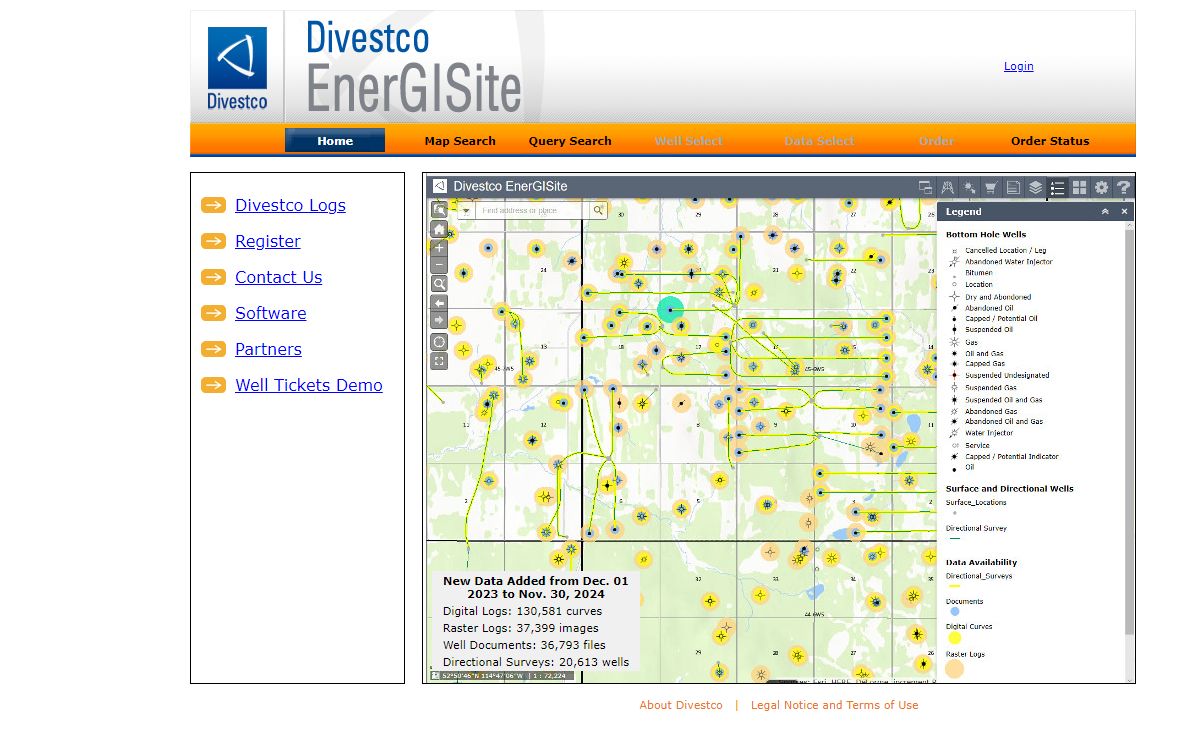Viewport: 1200px width, 740px height.
Task: Open the document list tool
Action: pyautogui.click(x=1013, y=187)
